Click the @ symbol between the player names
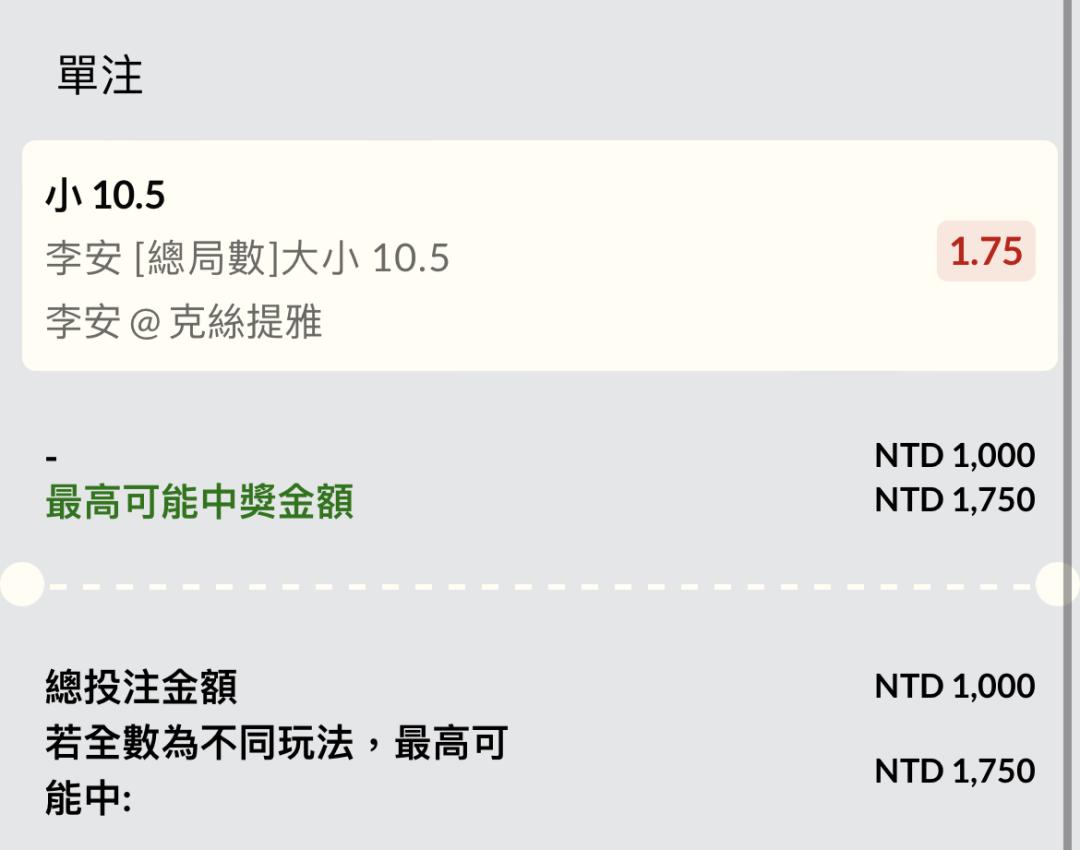This screenshot has width=1080, height=850. (145, 323)
